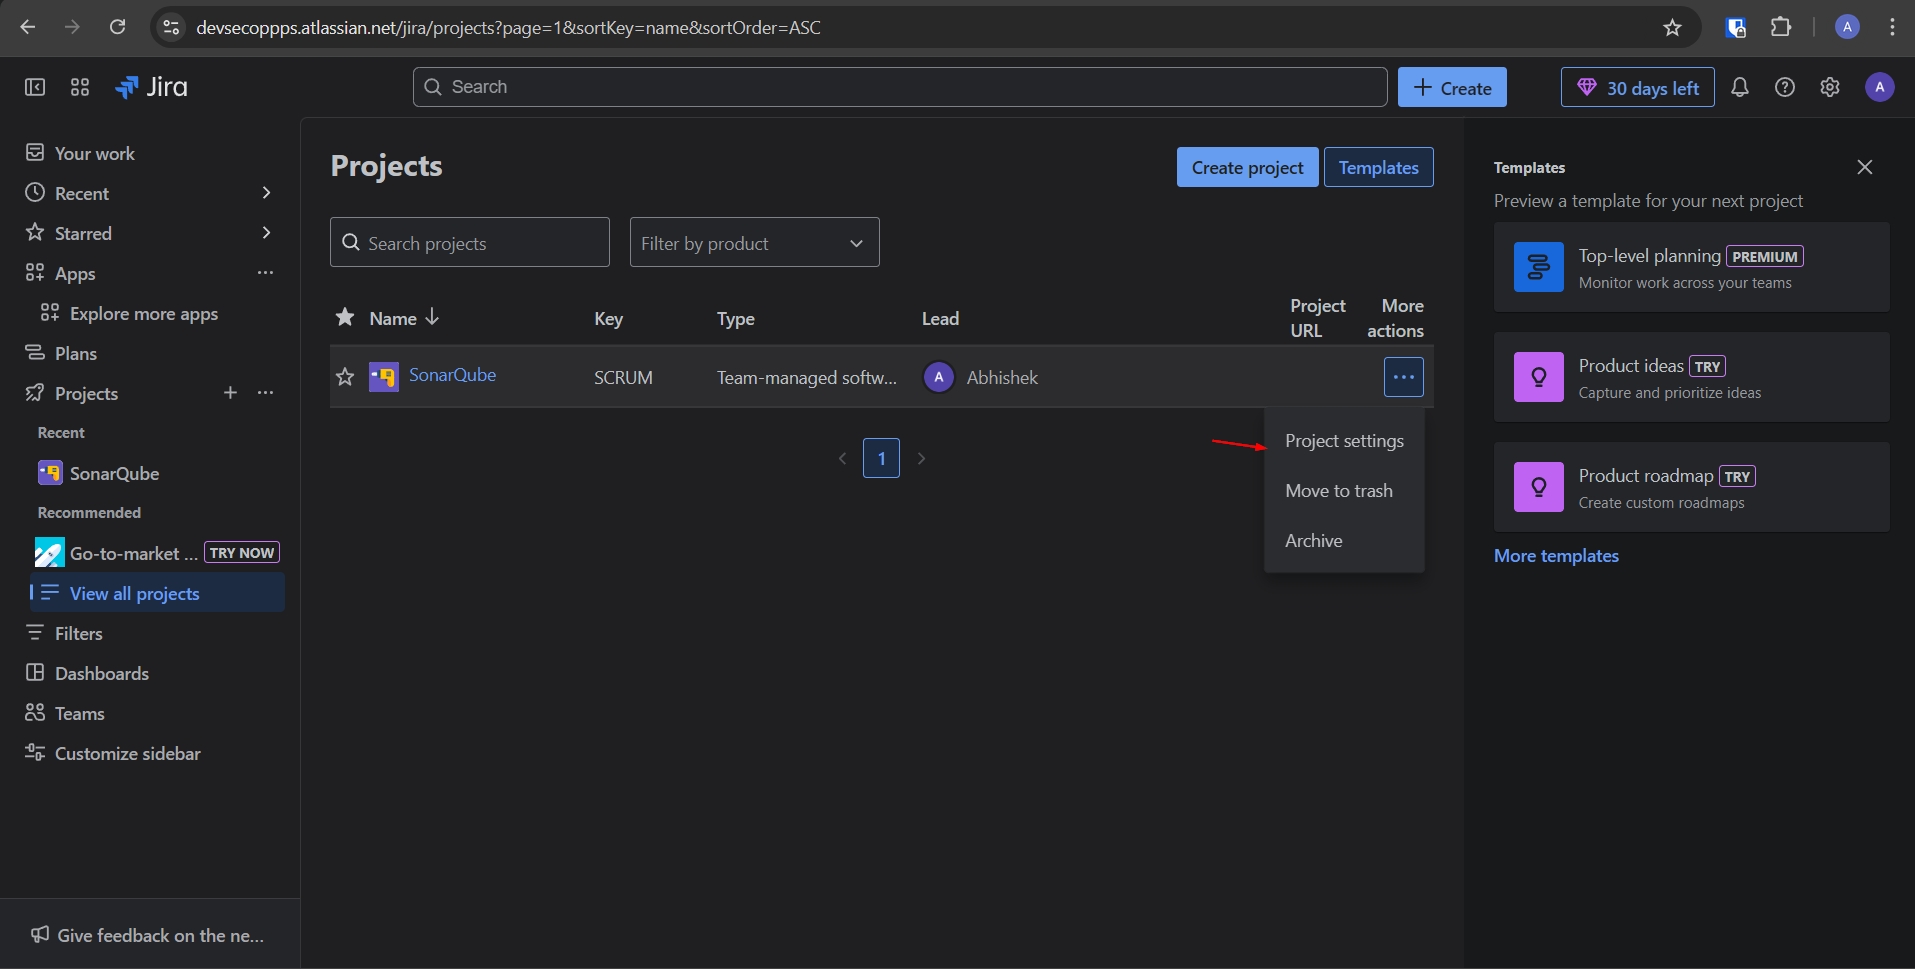Select Project settings from the menu

1344,441
